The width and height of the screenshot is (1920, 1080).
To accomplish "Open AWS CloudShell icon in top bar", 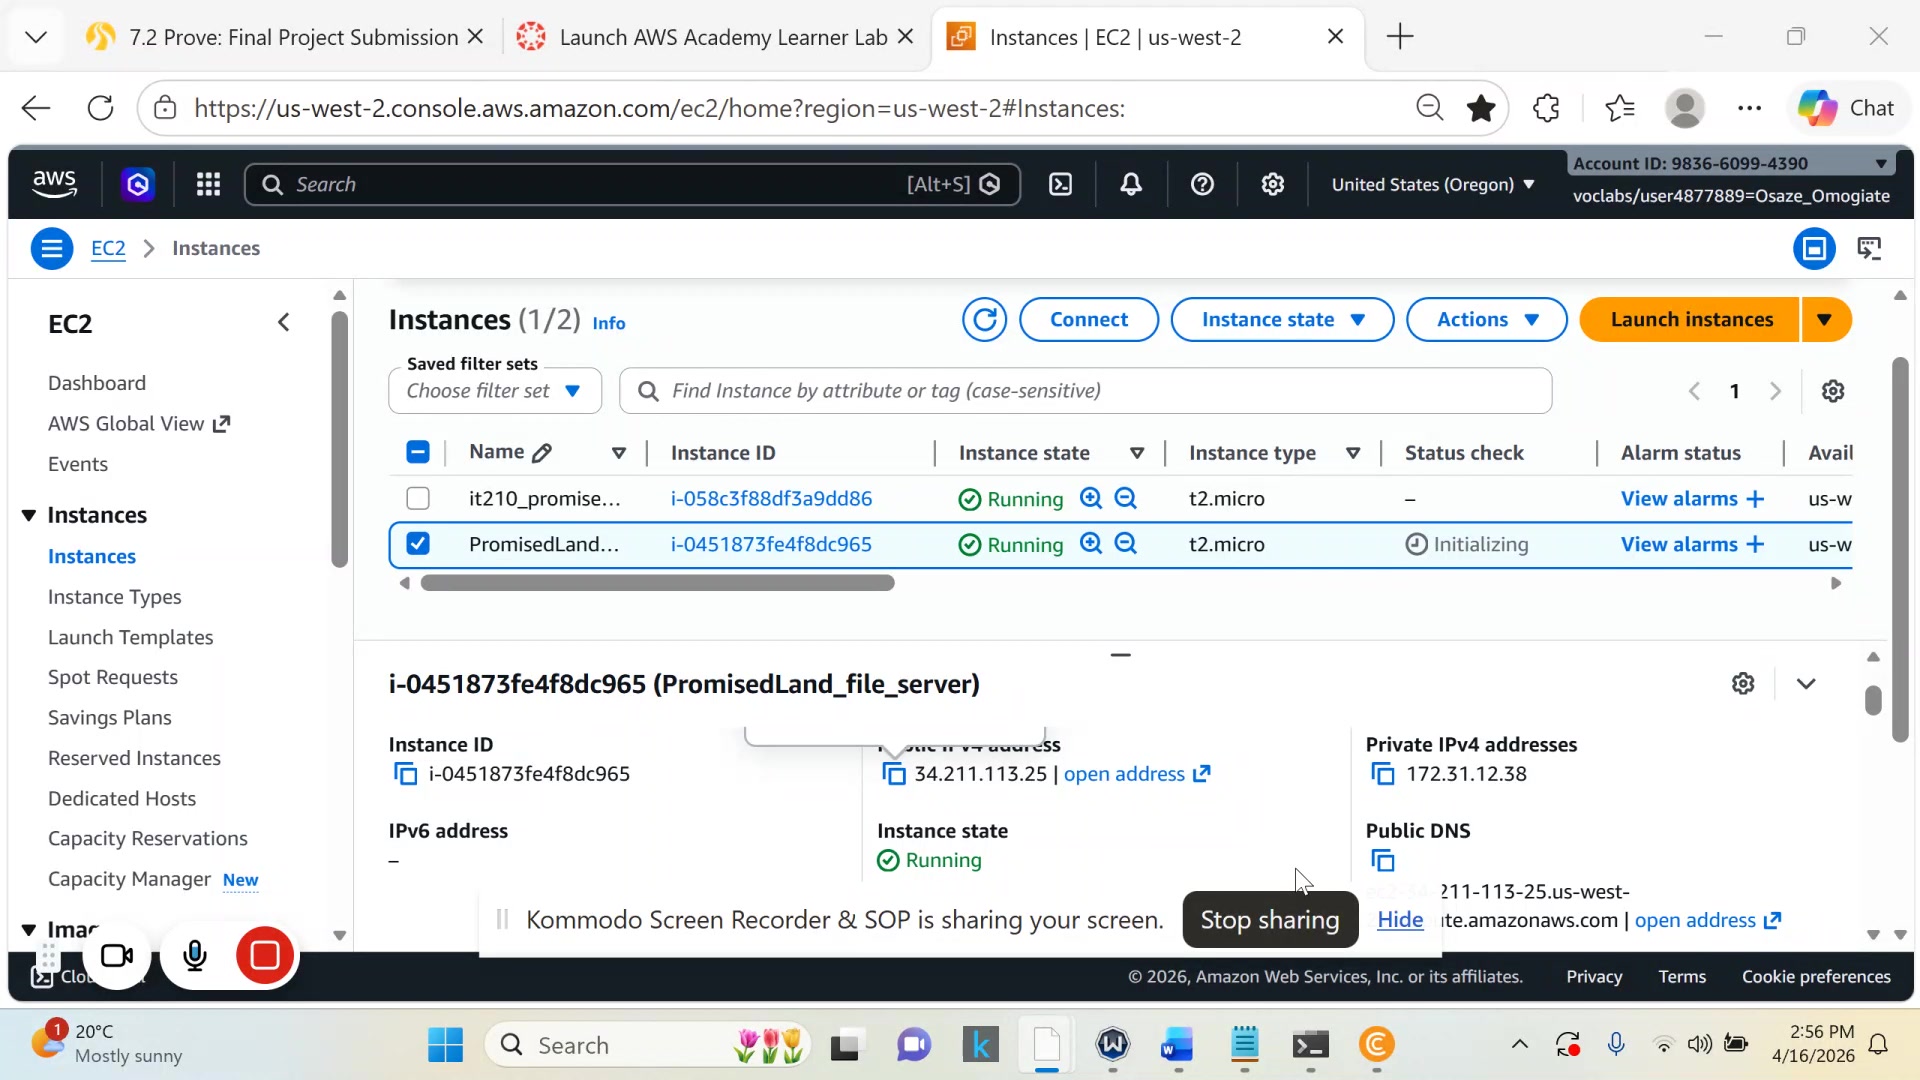I will (x=1060, y=184).
